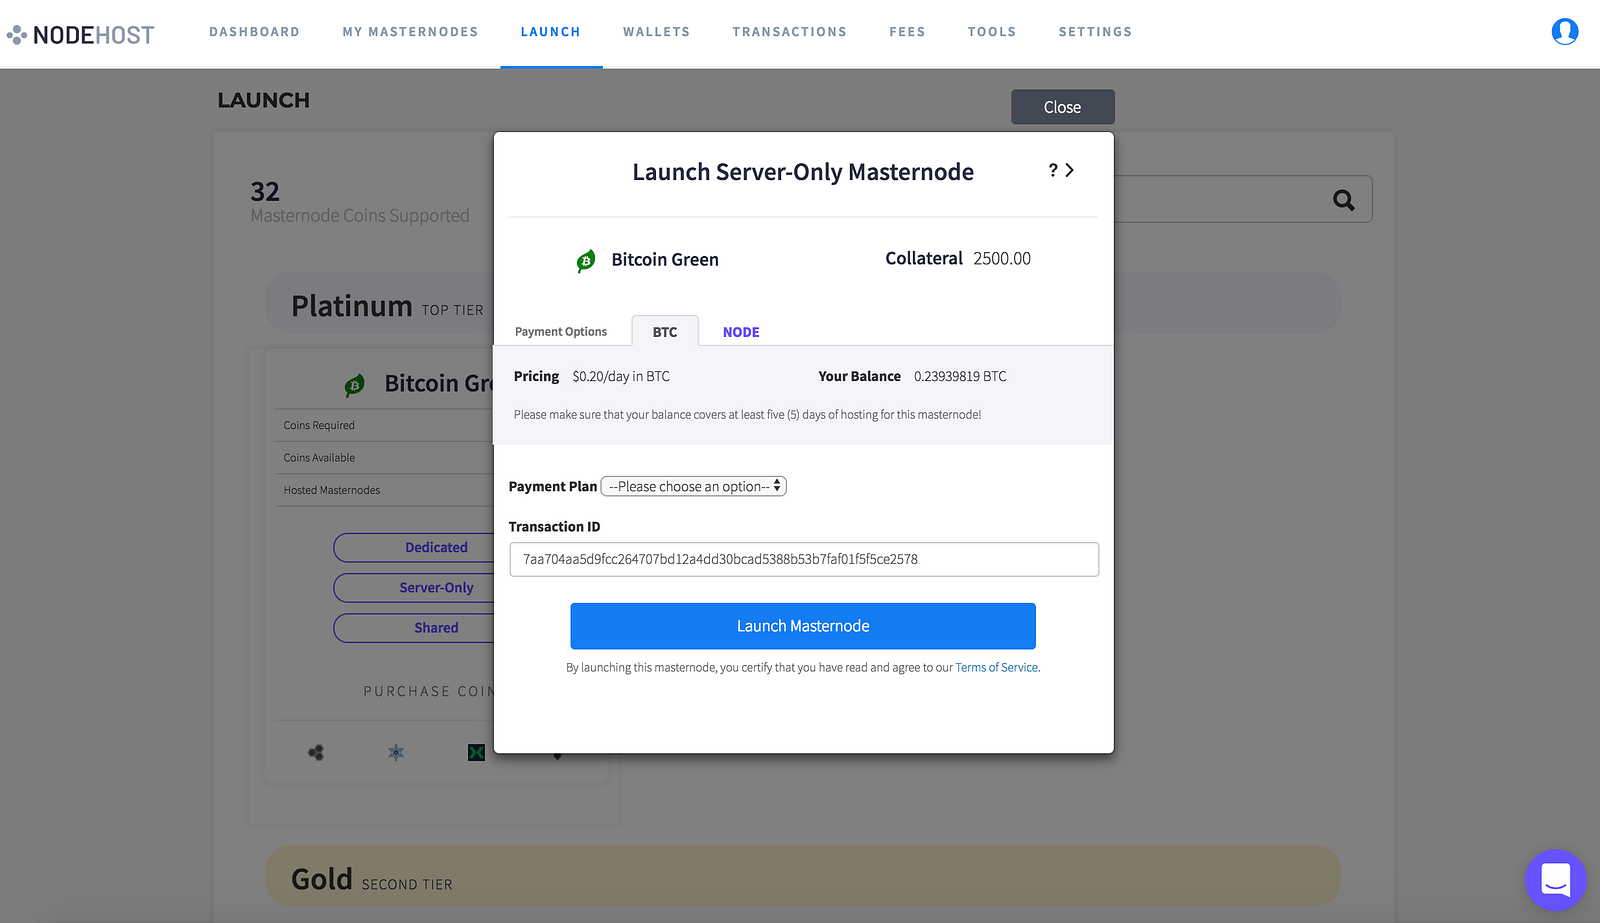Close the launch dialog with the Close button
This screenshot has height=923, width=1600.
(x=1063, y=107)
